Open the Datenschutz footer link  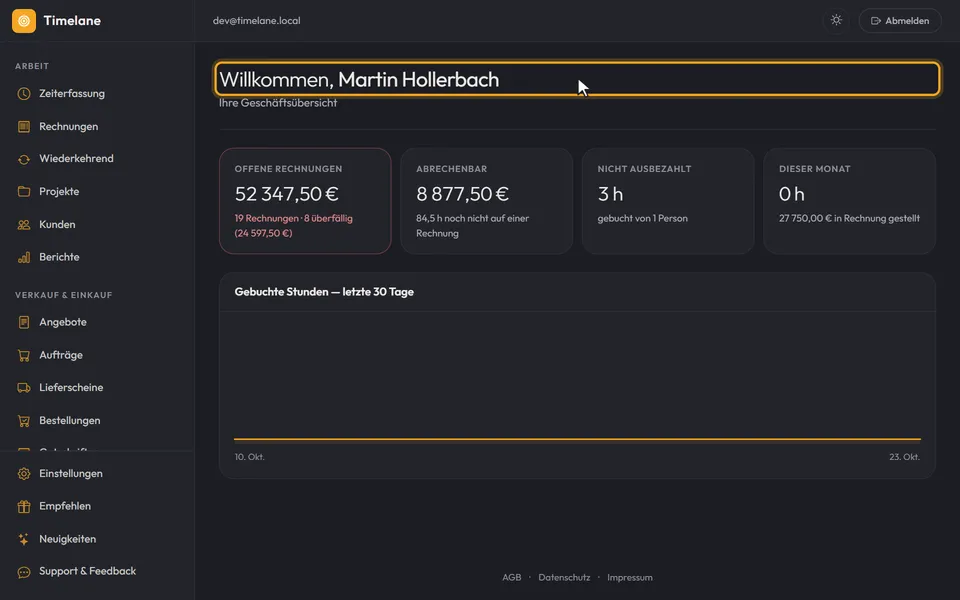(x=564, y=577)
